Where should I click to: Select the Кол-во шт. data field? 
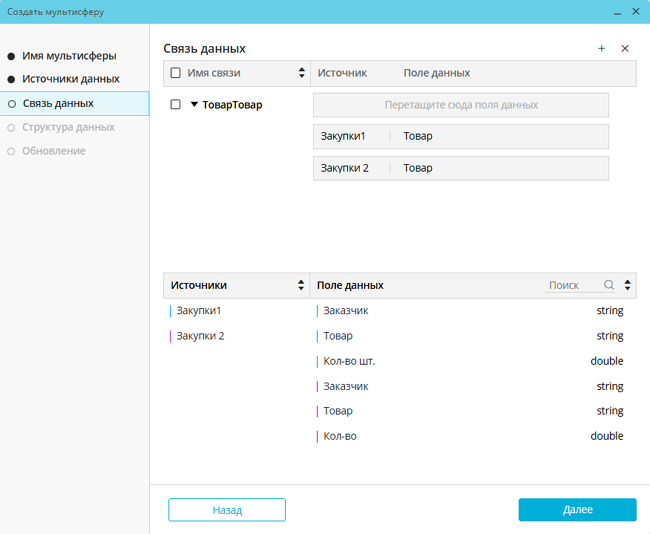[349, 361]
